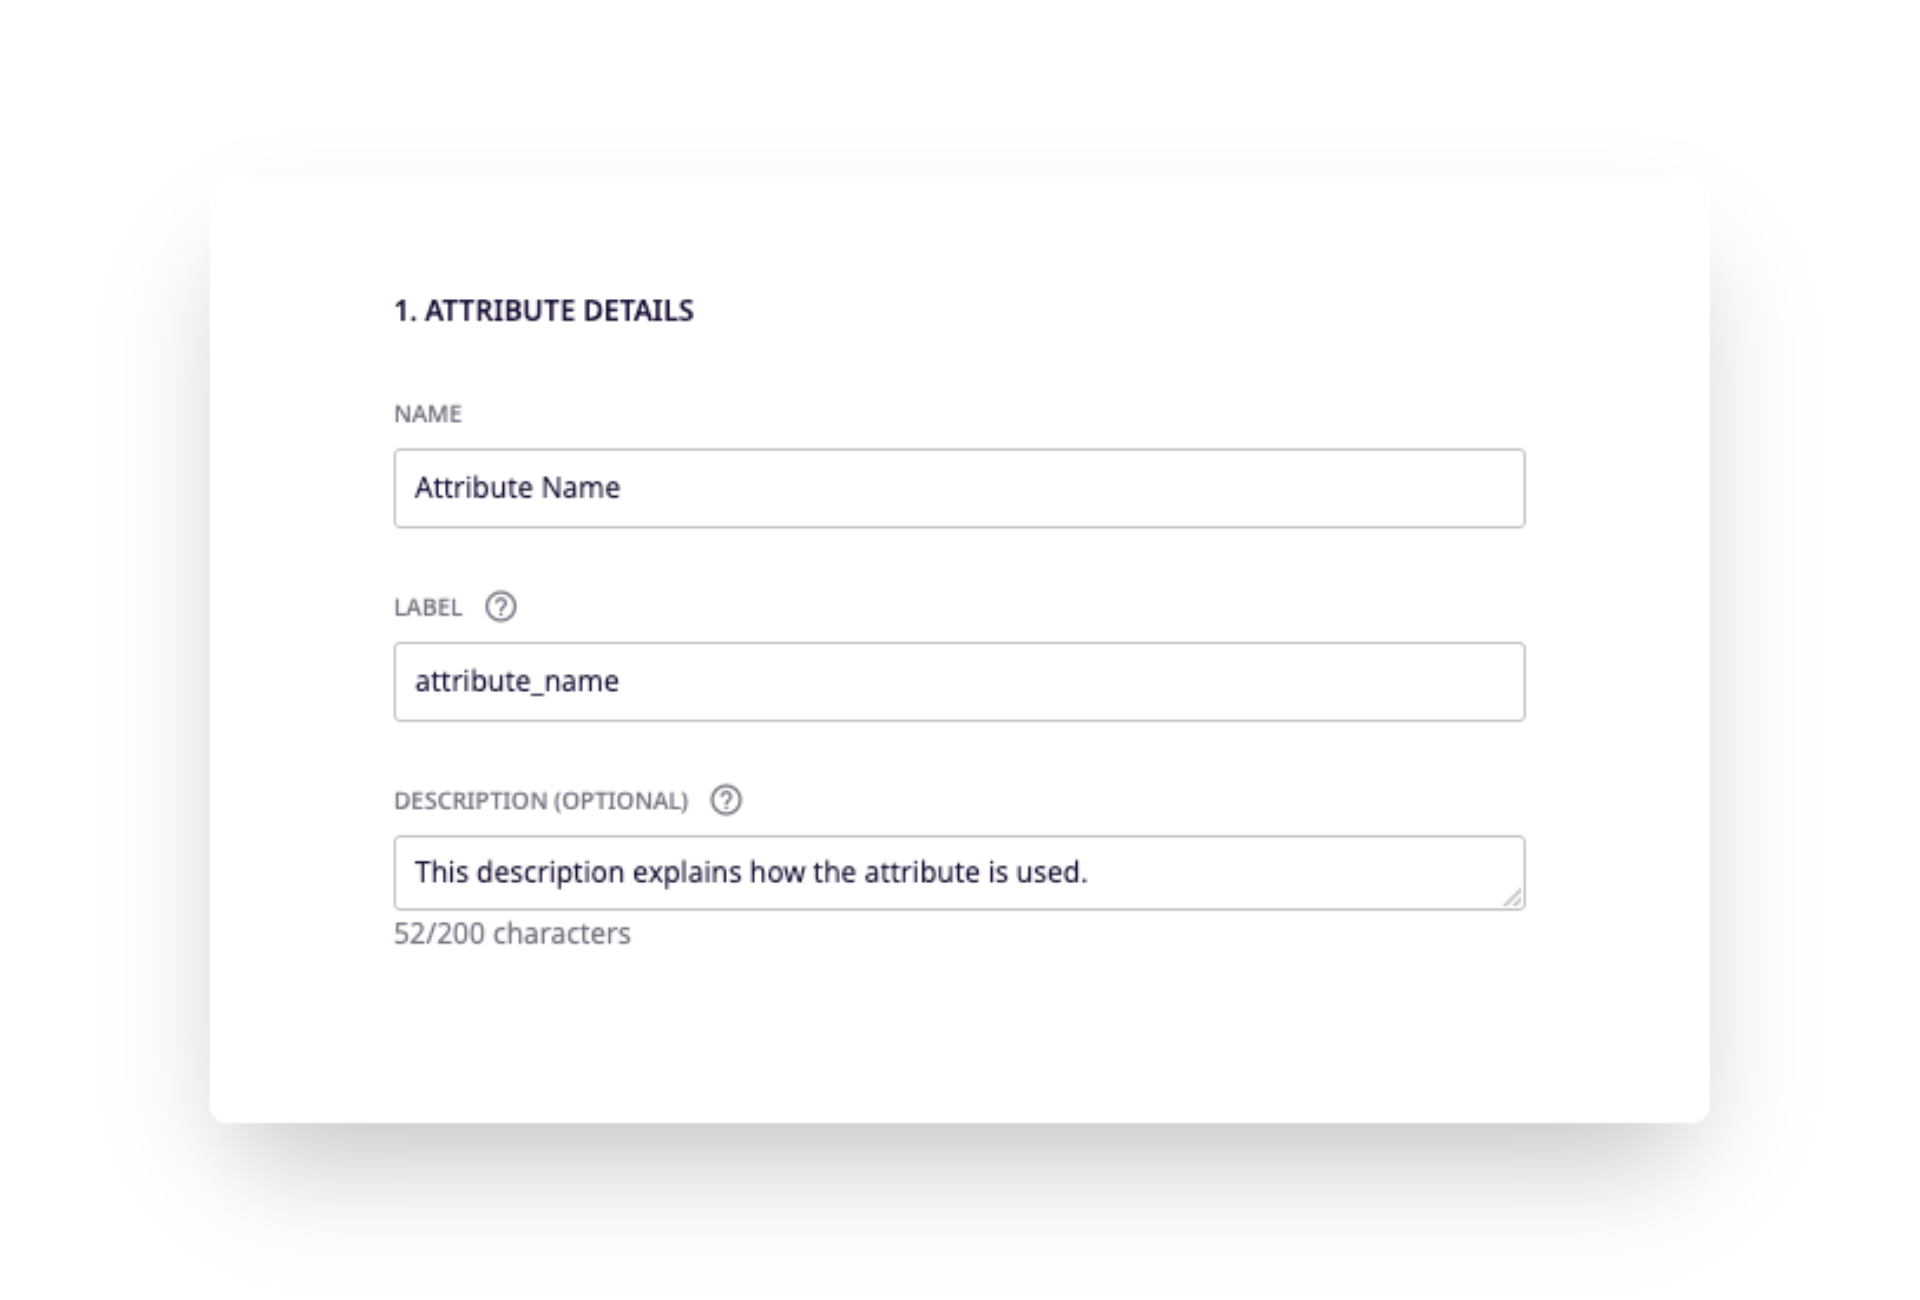This screenshot has height=1300, width=1920.
Task: Select the attribute_name label field
Action: (x=958, y=681)
